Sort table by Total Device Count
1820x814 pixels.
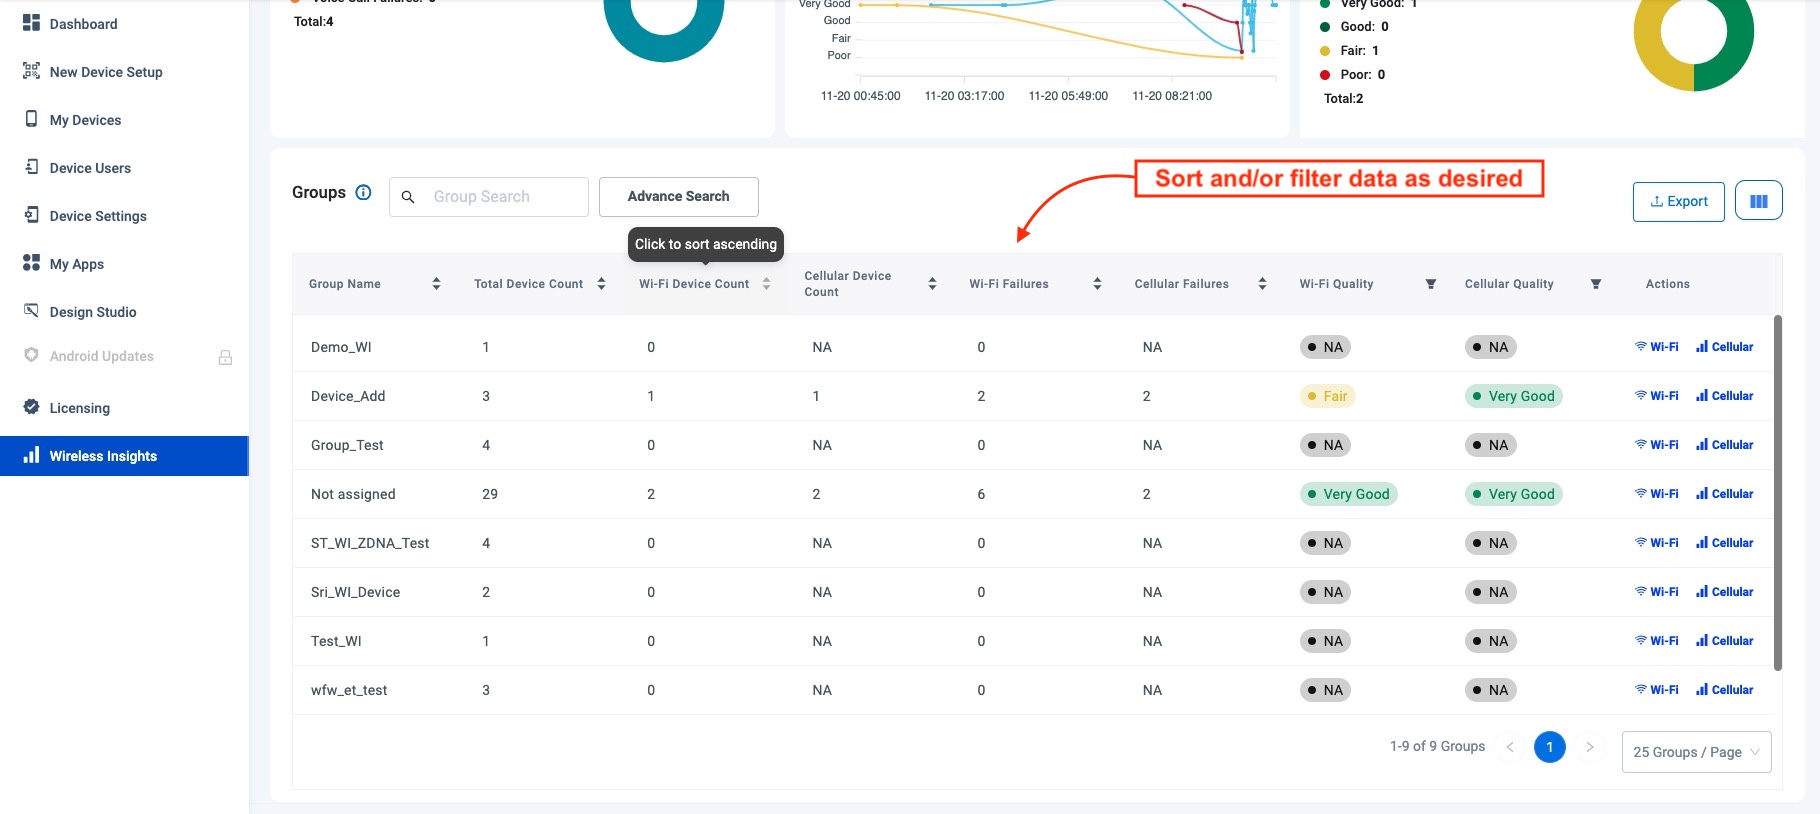pyautogui.click(x=601, y=284)
